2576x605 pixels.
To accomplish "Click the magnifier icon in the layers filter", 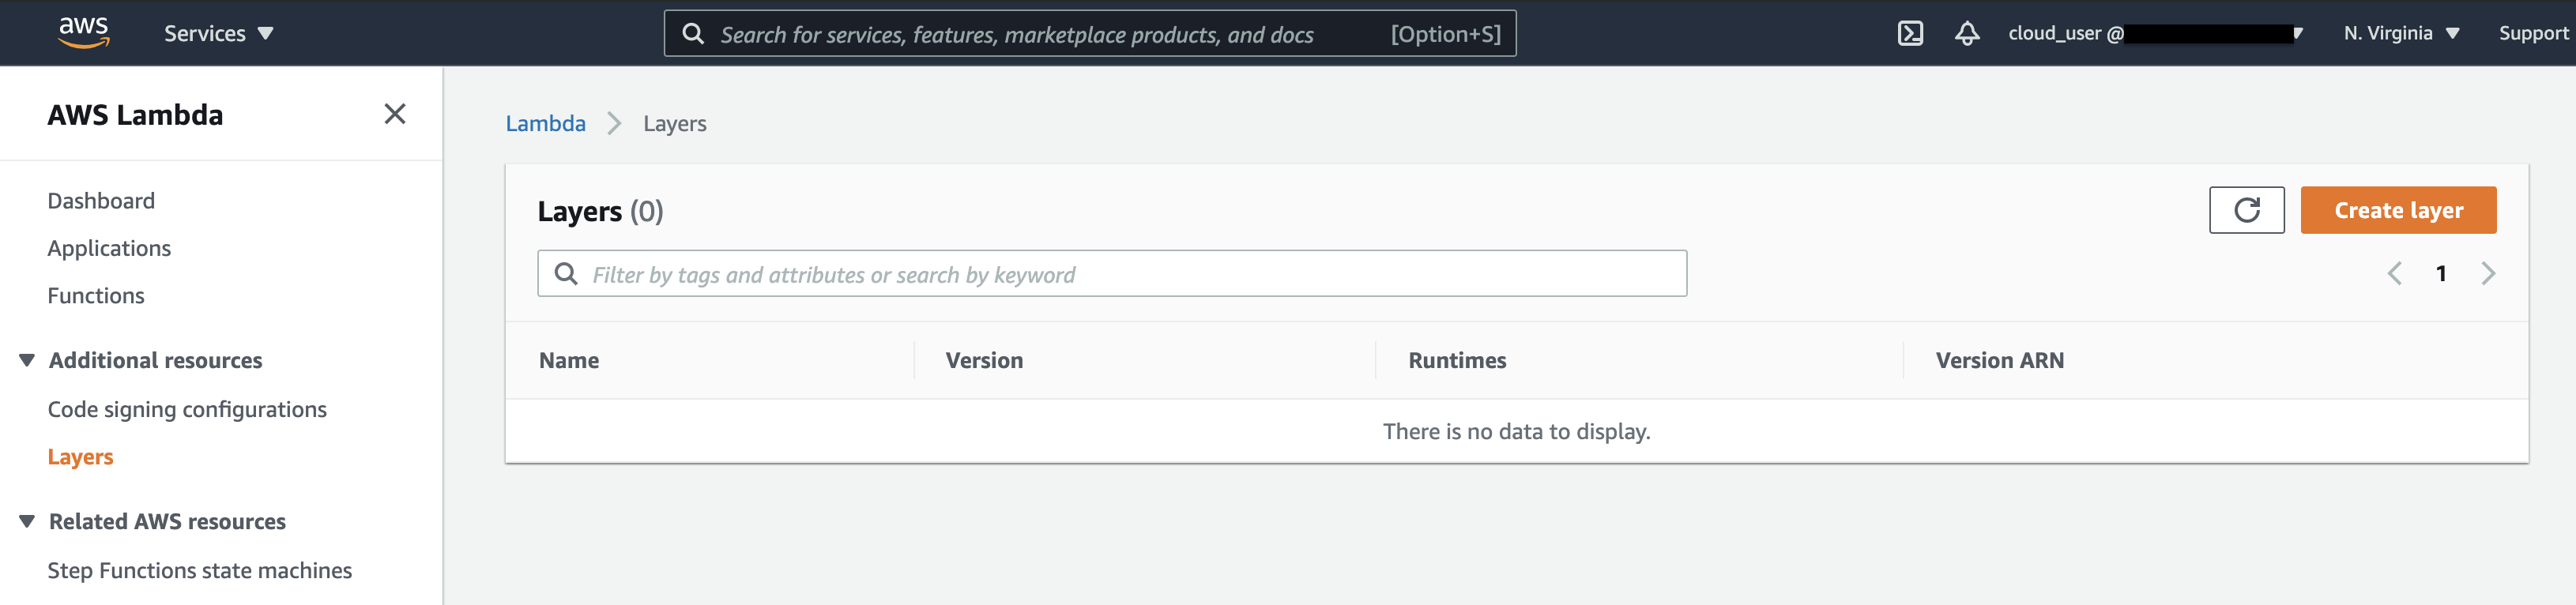I will coord(566,274).
